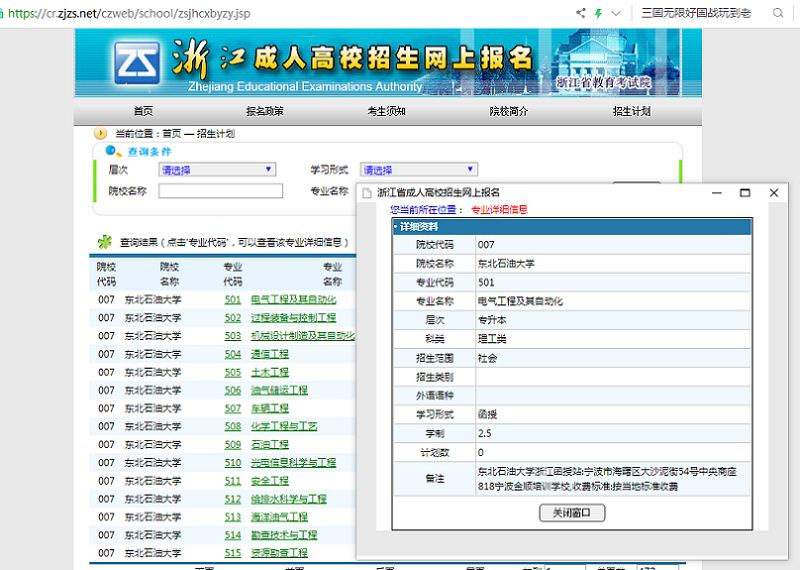Open major code 513 link
Screen dimensions: 800x570
(233, 517)
